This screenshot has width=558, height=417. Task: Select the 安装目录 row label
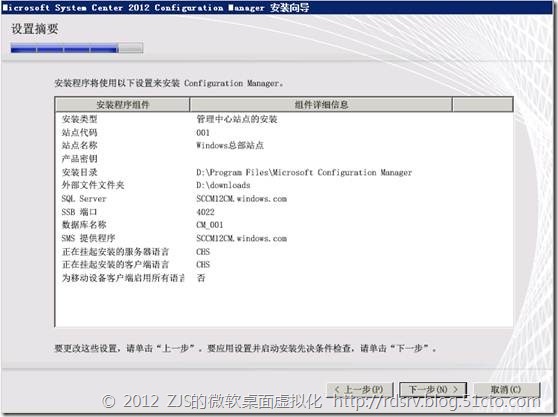coord(79,172)
